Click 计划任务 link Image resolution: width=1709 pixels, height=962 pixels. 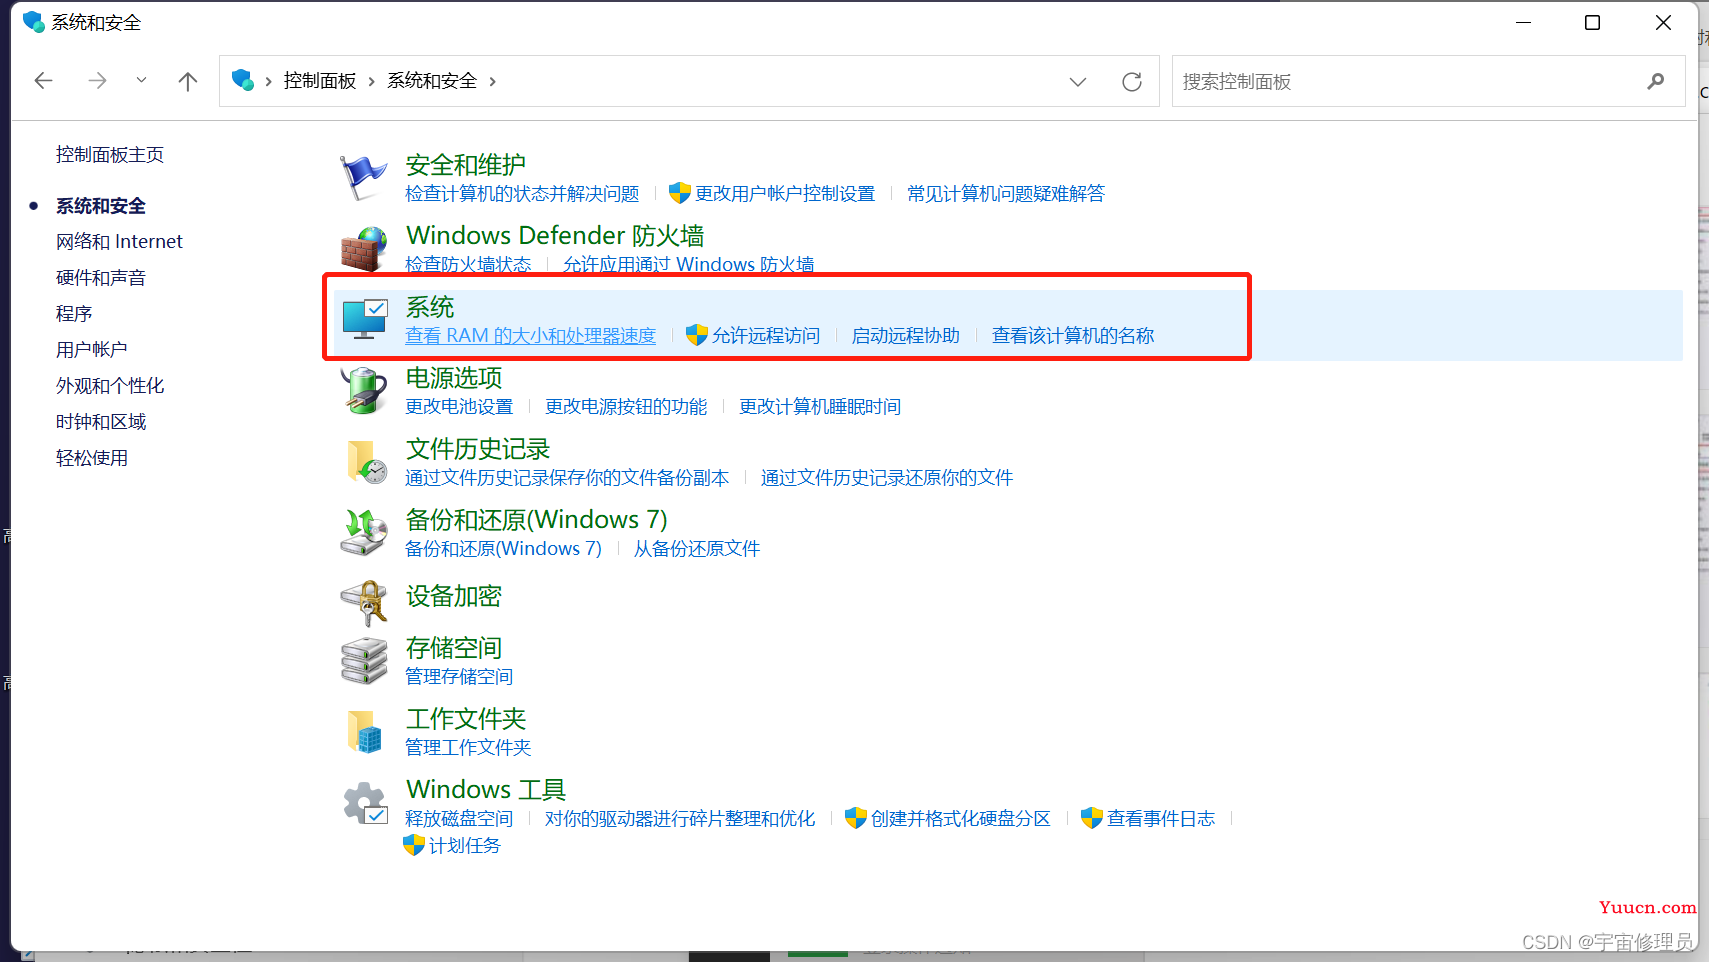pos(465,845)
